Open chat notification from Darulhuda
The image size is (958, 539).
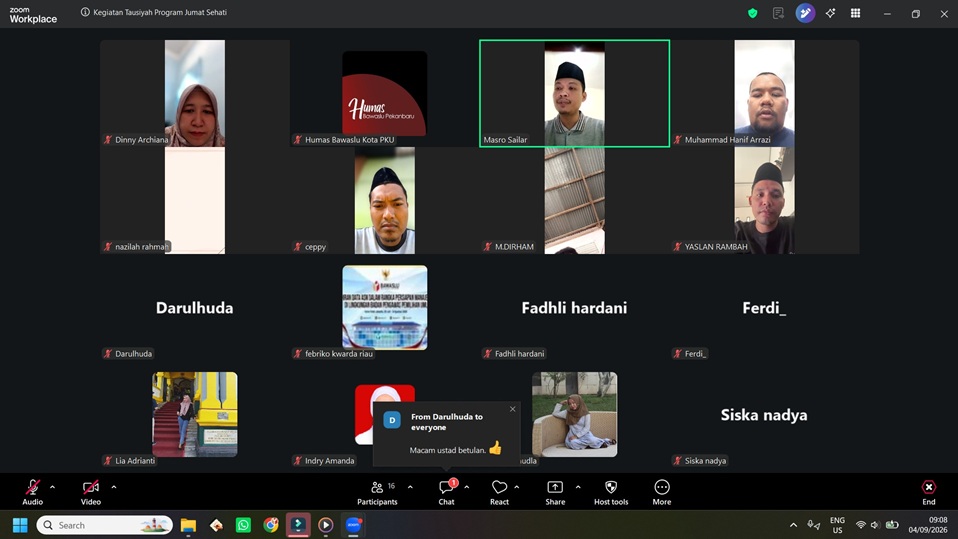pyautogui.click(x=447, y=434)
